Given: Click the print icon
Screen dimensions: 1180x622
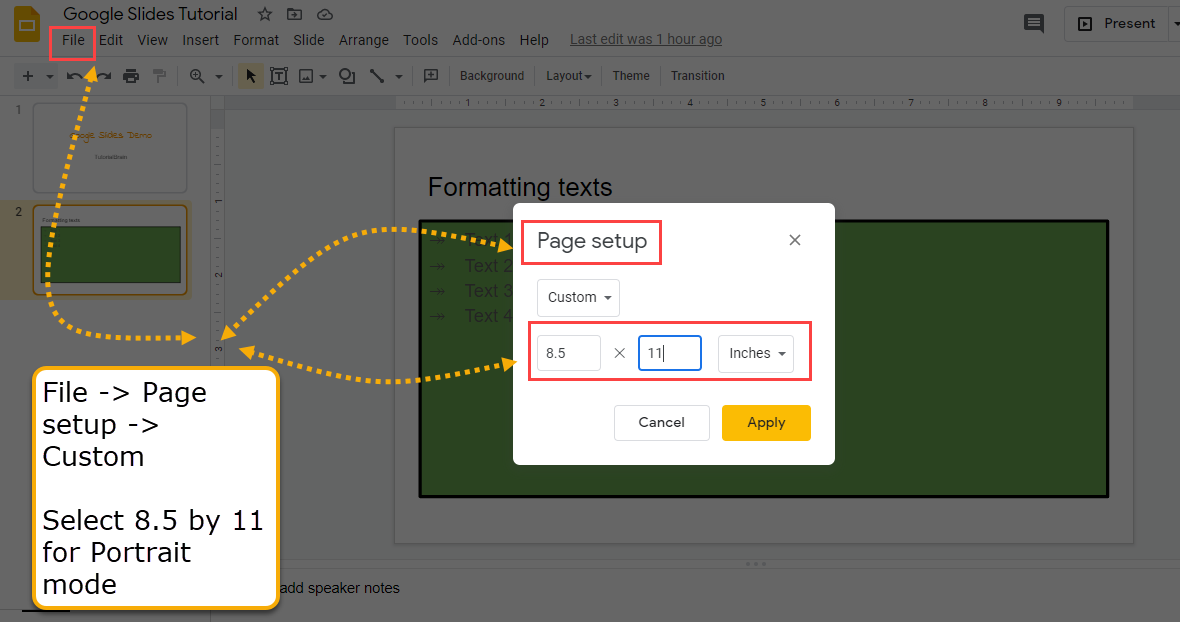Looking at the screenshot, I should (x=131, y=75).
